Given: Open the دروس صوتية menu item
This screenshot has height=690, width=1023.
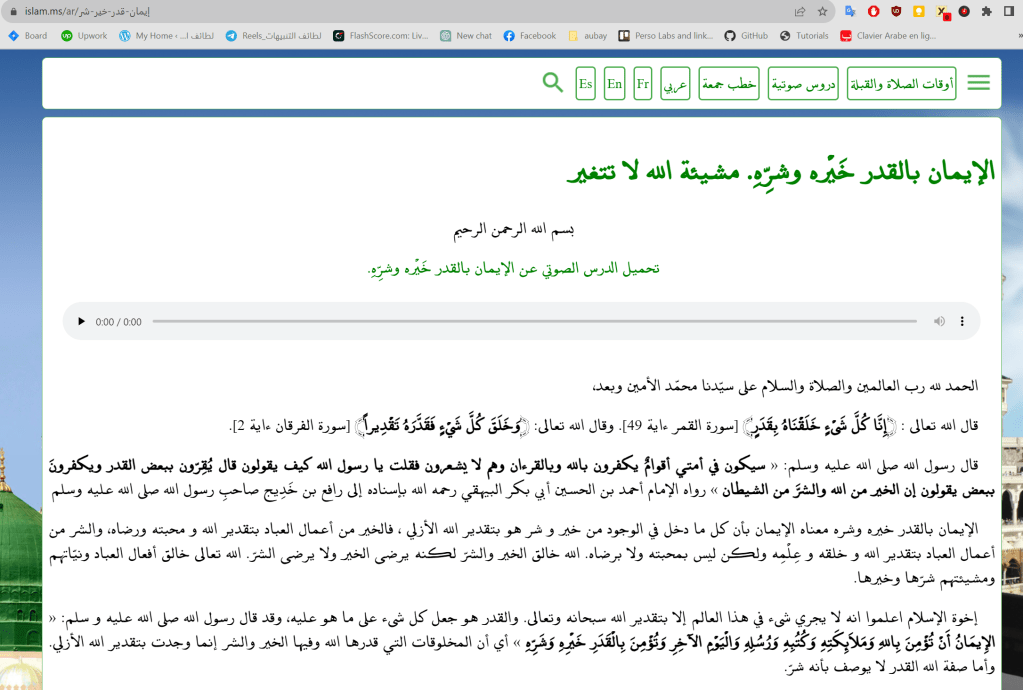Looking at the screenshot, I should (x=803, y=84).
